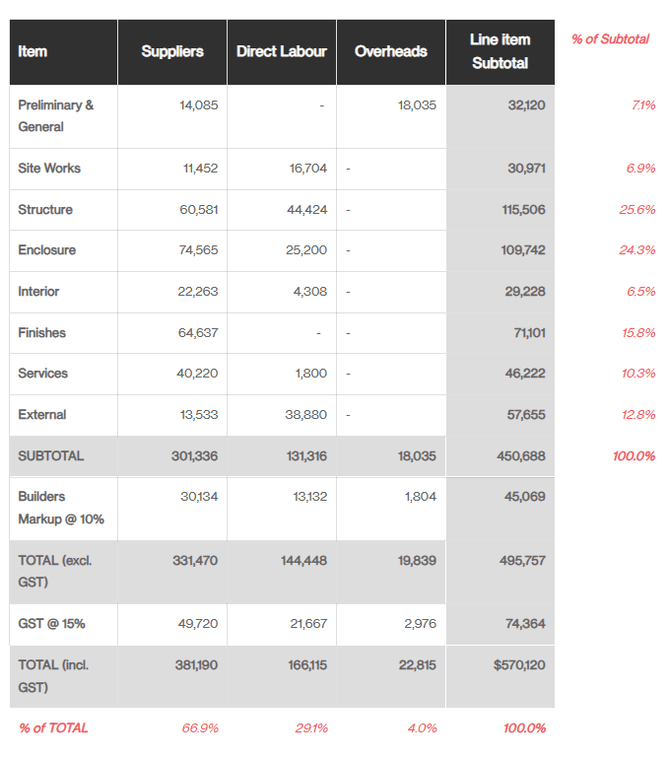668x759 pixels.
Task: Click the External row label
Action: coord(42,414)
